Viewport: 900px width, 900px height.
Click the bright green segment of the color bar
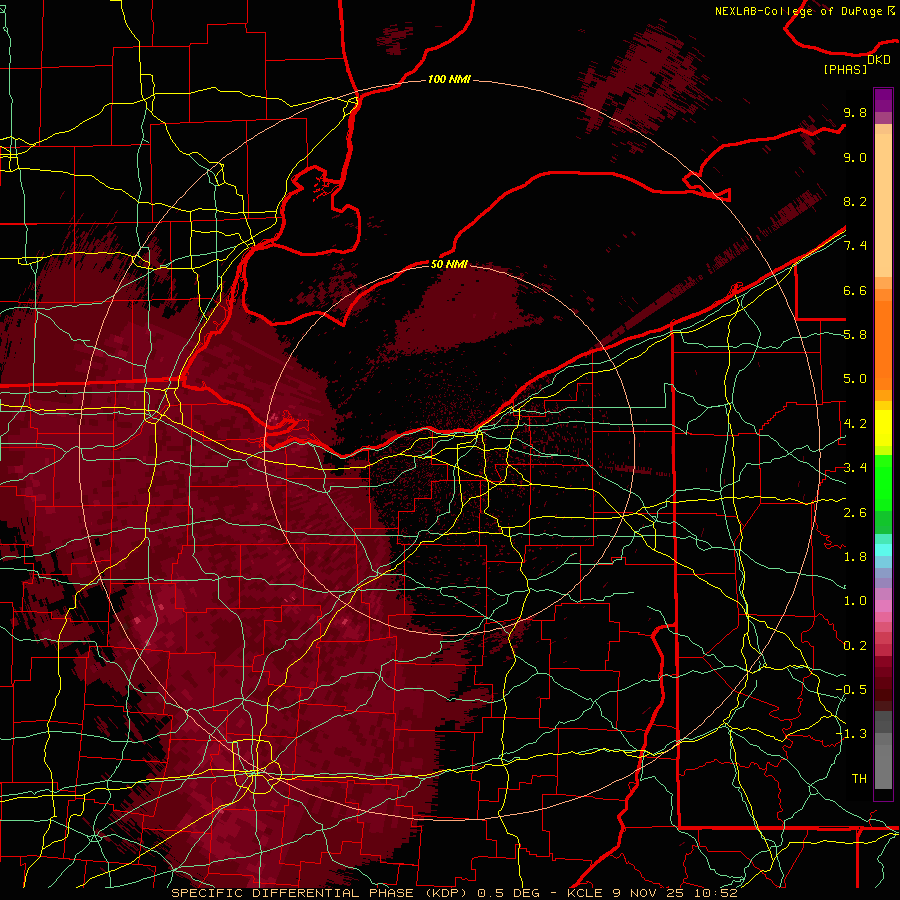(x=883, y=484)
